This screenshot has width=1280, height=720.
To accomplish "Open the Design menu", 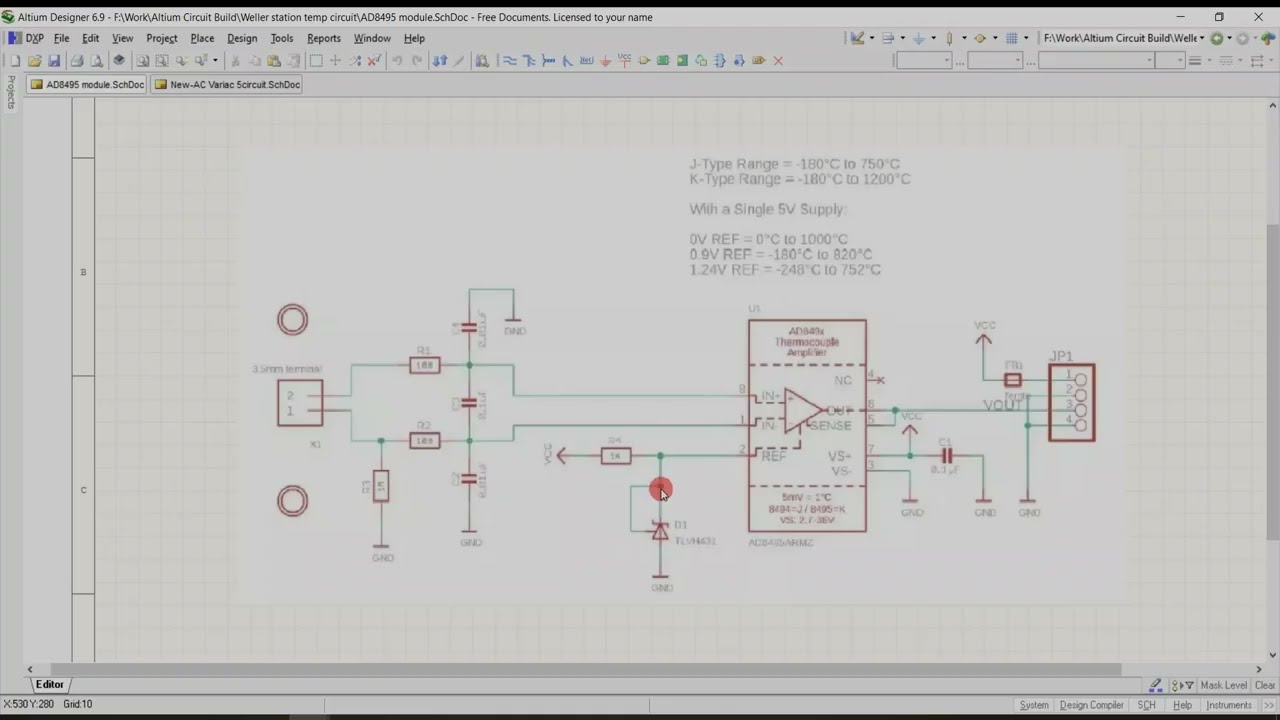I will pos(242,38).
